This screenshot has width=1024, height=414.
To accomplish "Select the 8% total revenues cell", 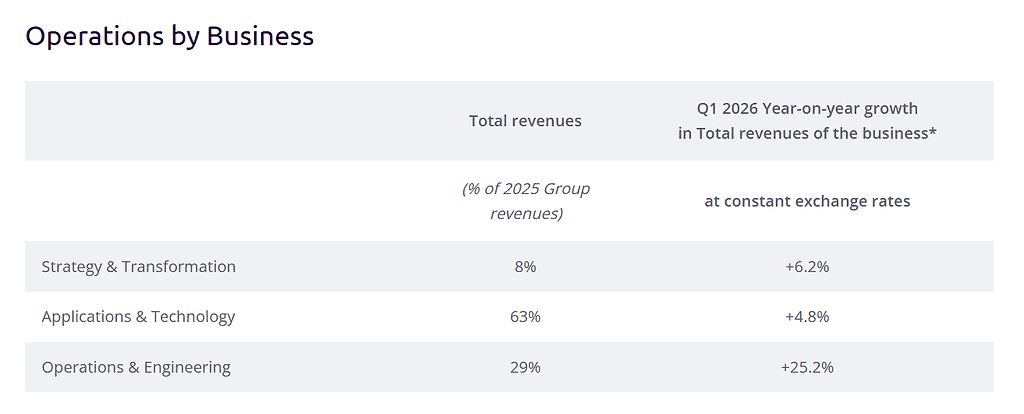I will point(525,267).
